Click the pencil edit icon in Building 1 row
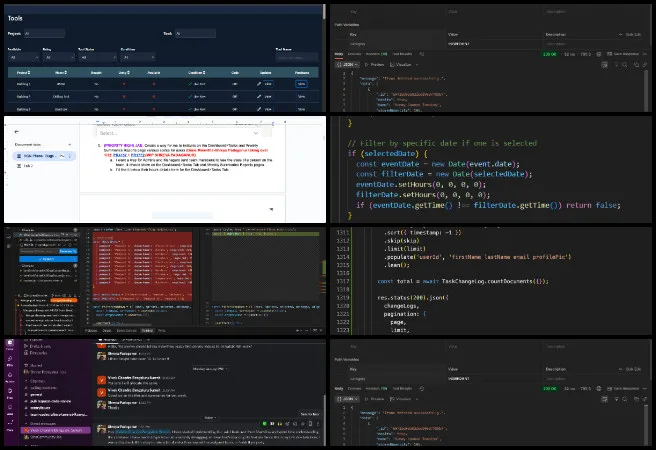Screen dimensions: 656x450 pyautogui.click(x=260, y=84)
